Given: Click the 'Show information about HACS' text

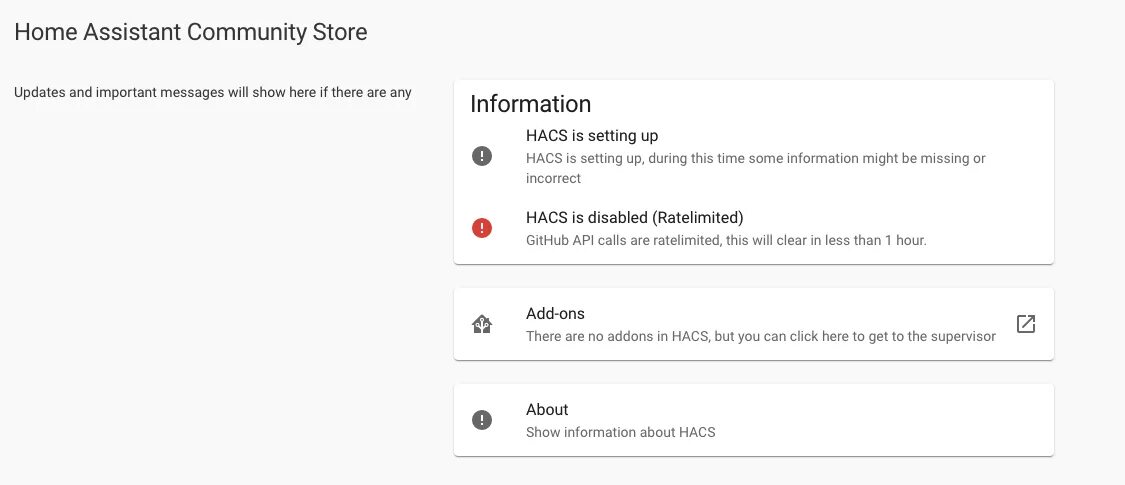Looking at the screenshot, I should pos(620,433).
